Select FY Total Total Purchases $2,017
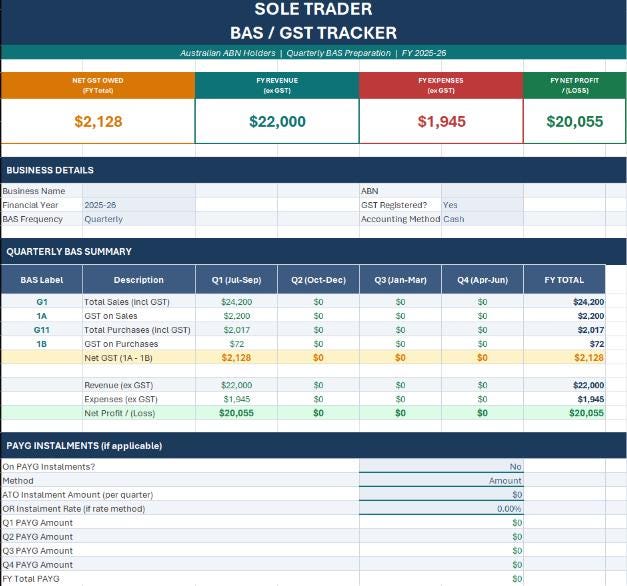Viewport: 627px width, 586px height. (591, 330)
